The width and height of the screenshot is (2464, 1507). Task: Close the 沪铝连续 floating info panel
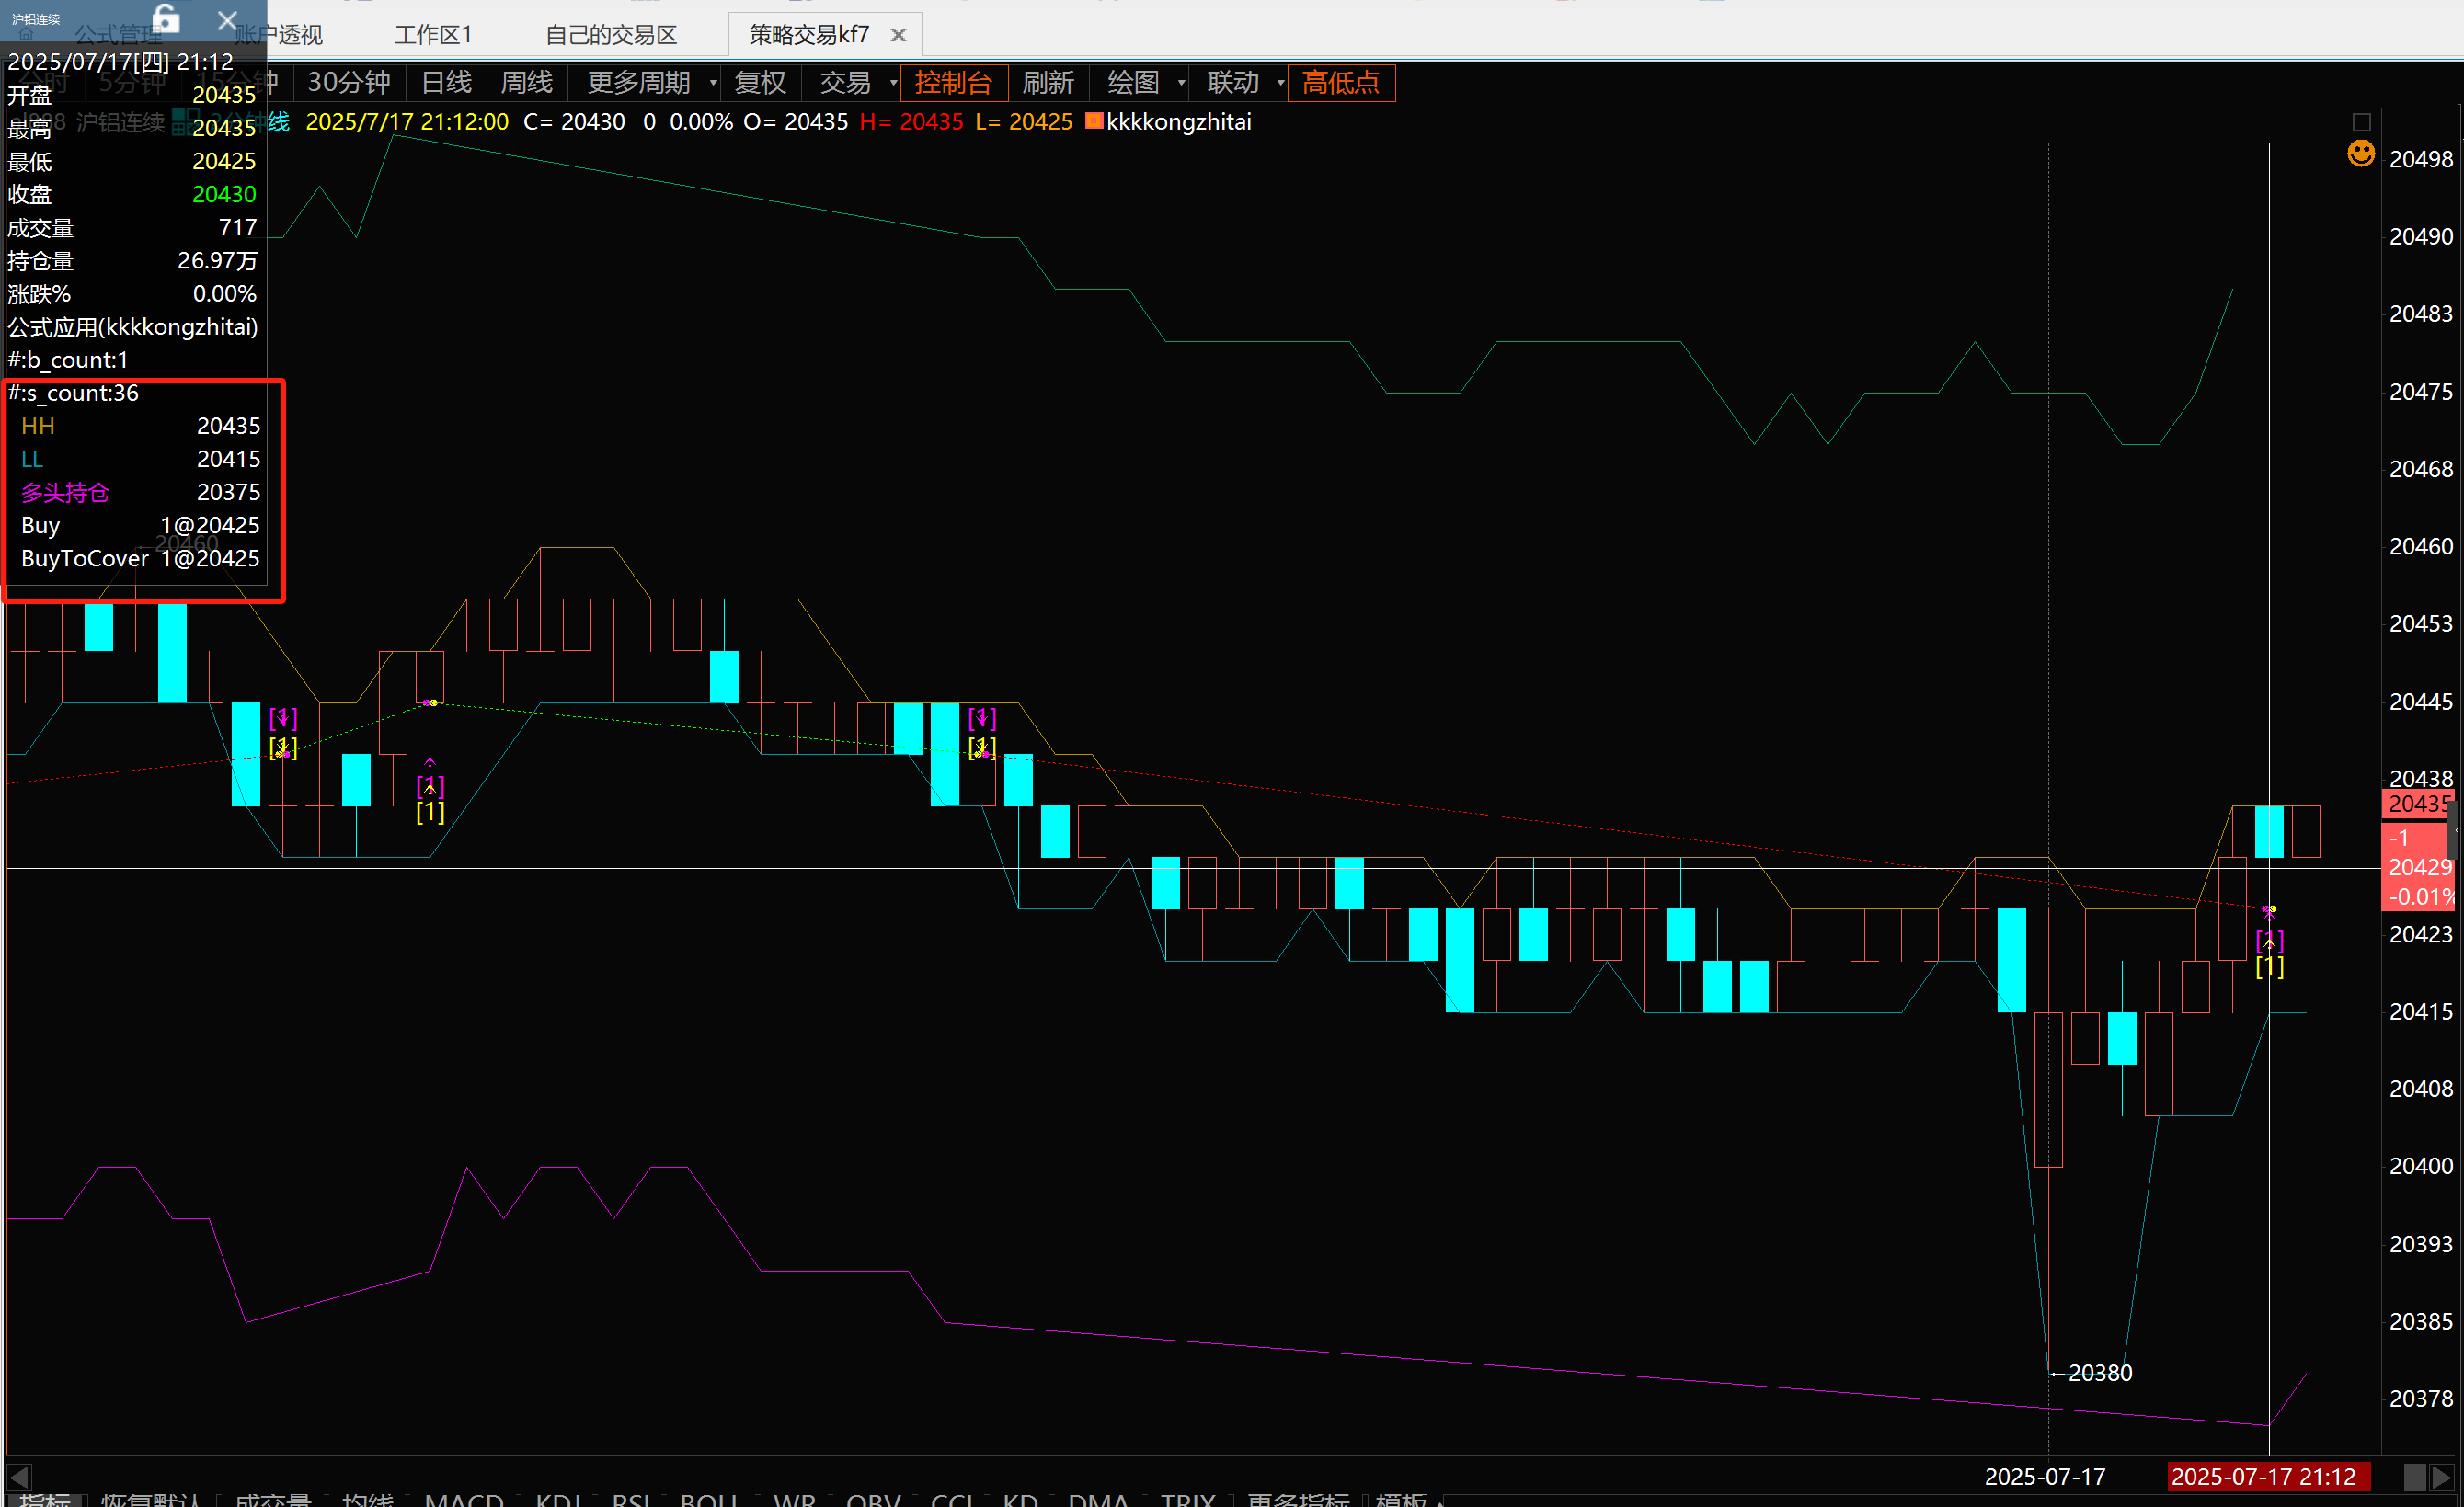click(228, 20)
